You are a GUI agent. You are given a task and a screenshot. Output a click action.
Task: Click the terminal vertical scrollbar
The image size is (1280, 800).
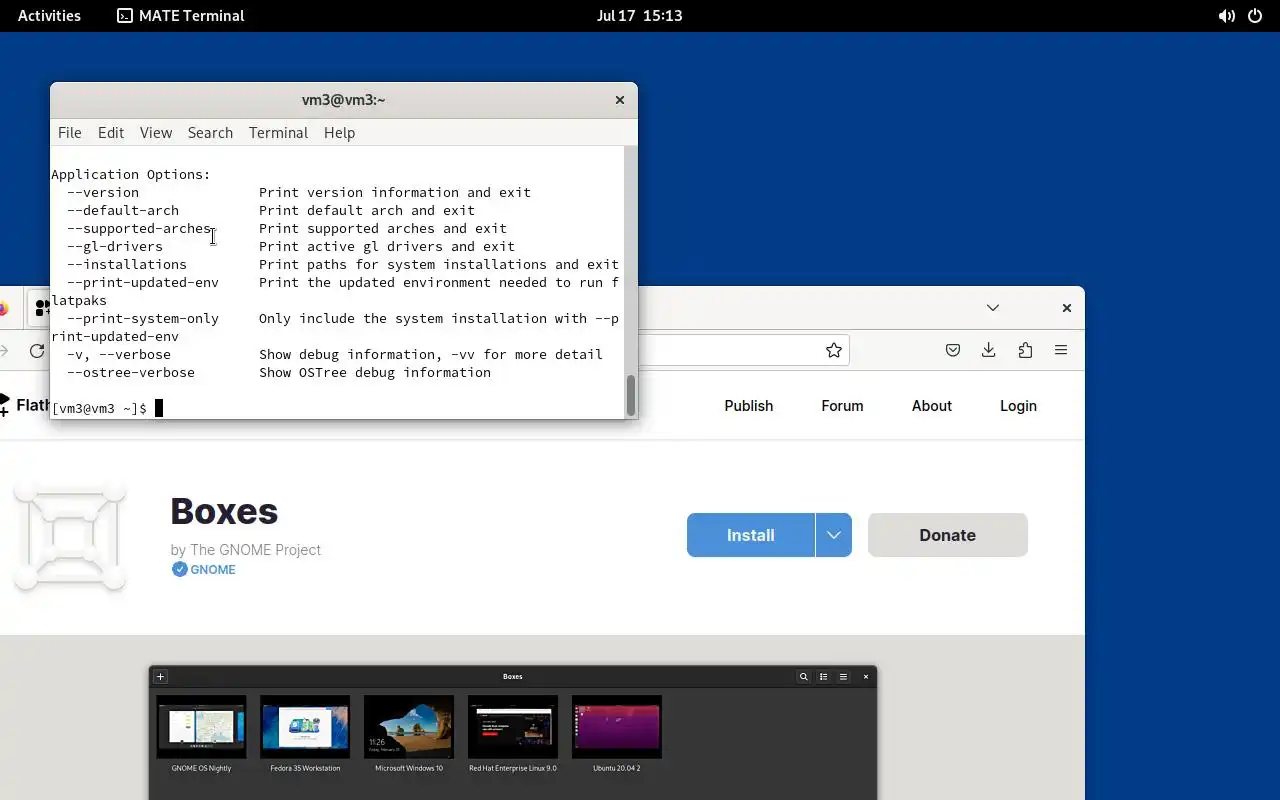click(631, 395)
